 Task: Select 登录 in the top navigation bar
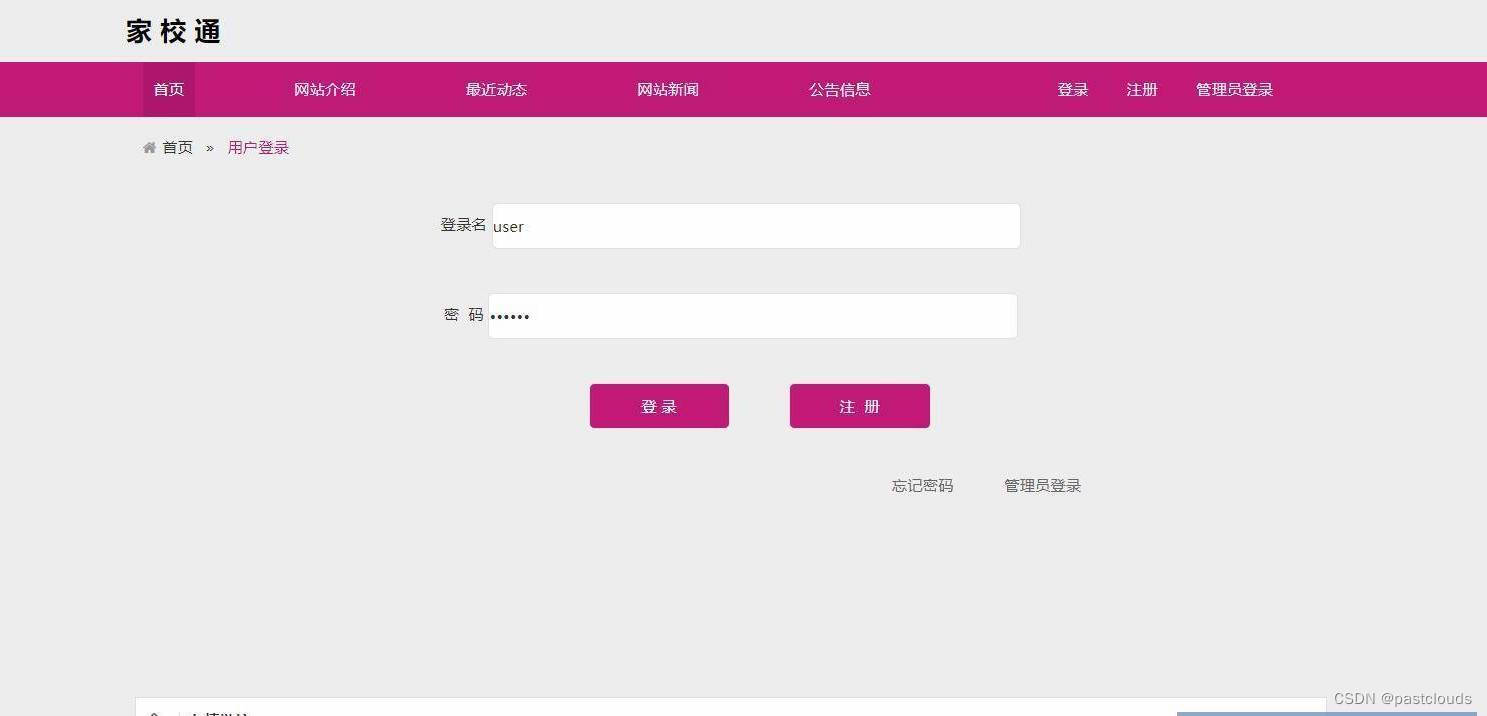click(1072, 89)
